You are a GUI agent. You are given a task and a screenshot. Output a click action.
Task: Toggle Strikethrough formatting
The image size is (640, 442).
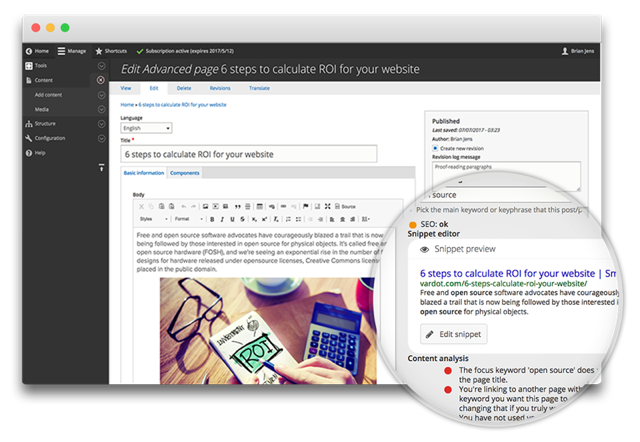[x=242, y=219]
